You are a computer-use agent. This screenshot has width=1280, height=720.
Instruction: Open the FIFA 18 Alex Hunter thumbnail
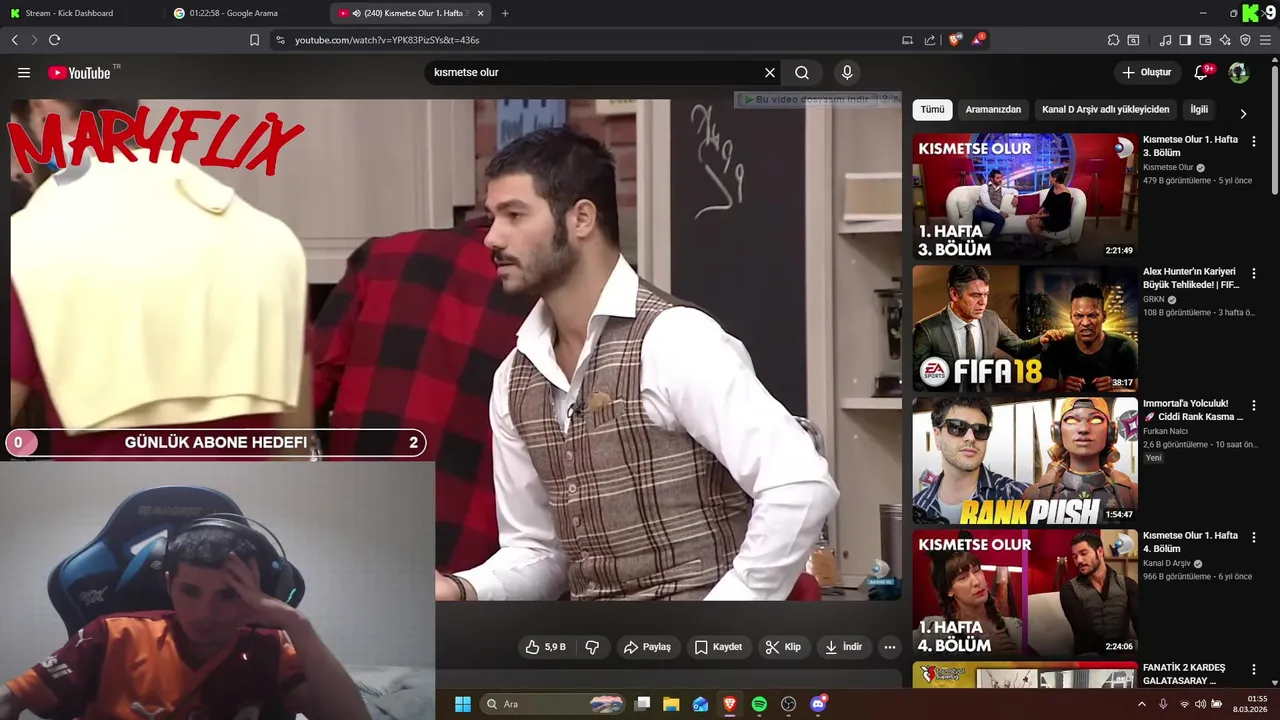[1024, 329]
